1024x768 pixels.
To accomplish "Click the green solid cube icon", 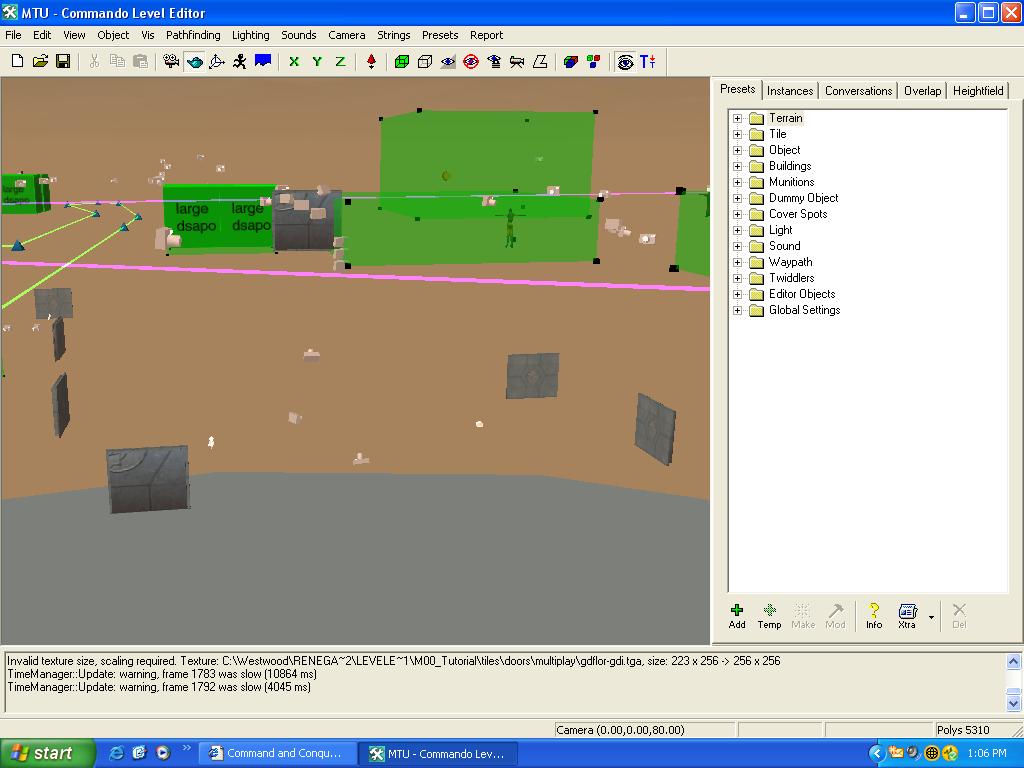I will pos(402,62).
